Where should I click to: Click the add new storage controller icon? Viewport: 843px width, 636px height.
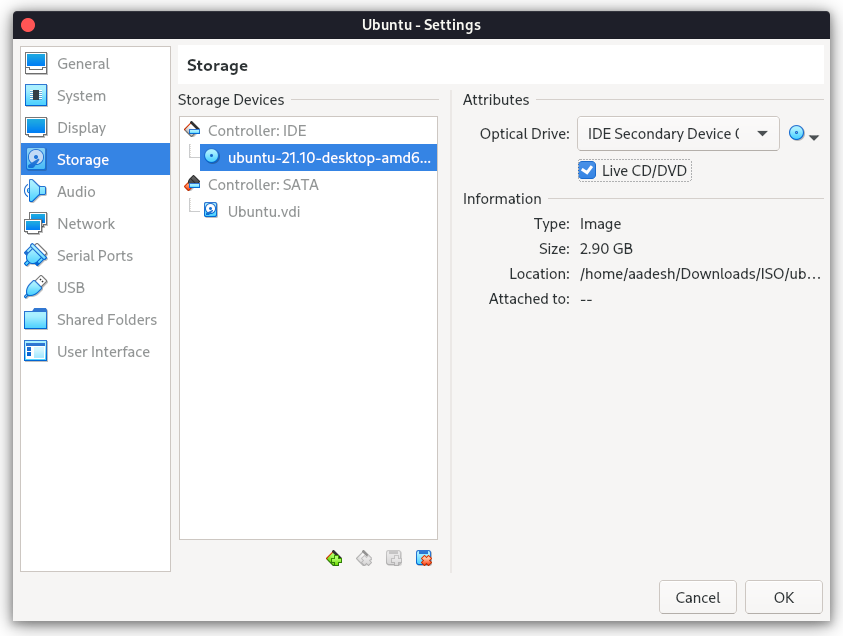click(334, 558)
